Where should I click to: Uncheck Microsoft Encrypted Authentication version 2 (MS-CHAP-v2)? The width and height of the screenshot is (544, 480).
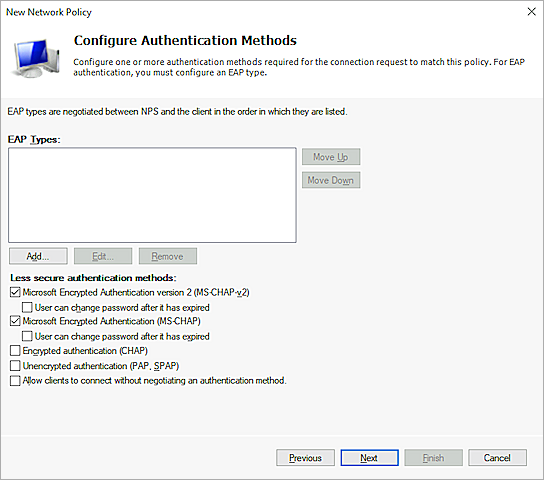[x=15, y=292]
